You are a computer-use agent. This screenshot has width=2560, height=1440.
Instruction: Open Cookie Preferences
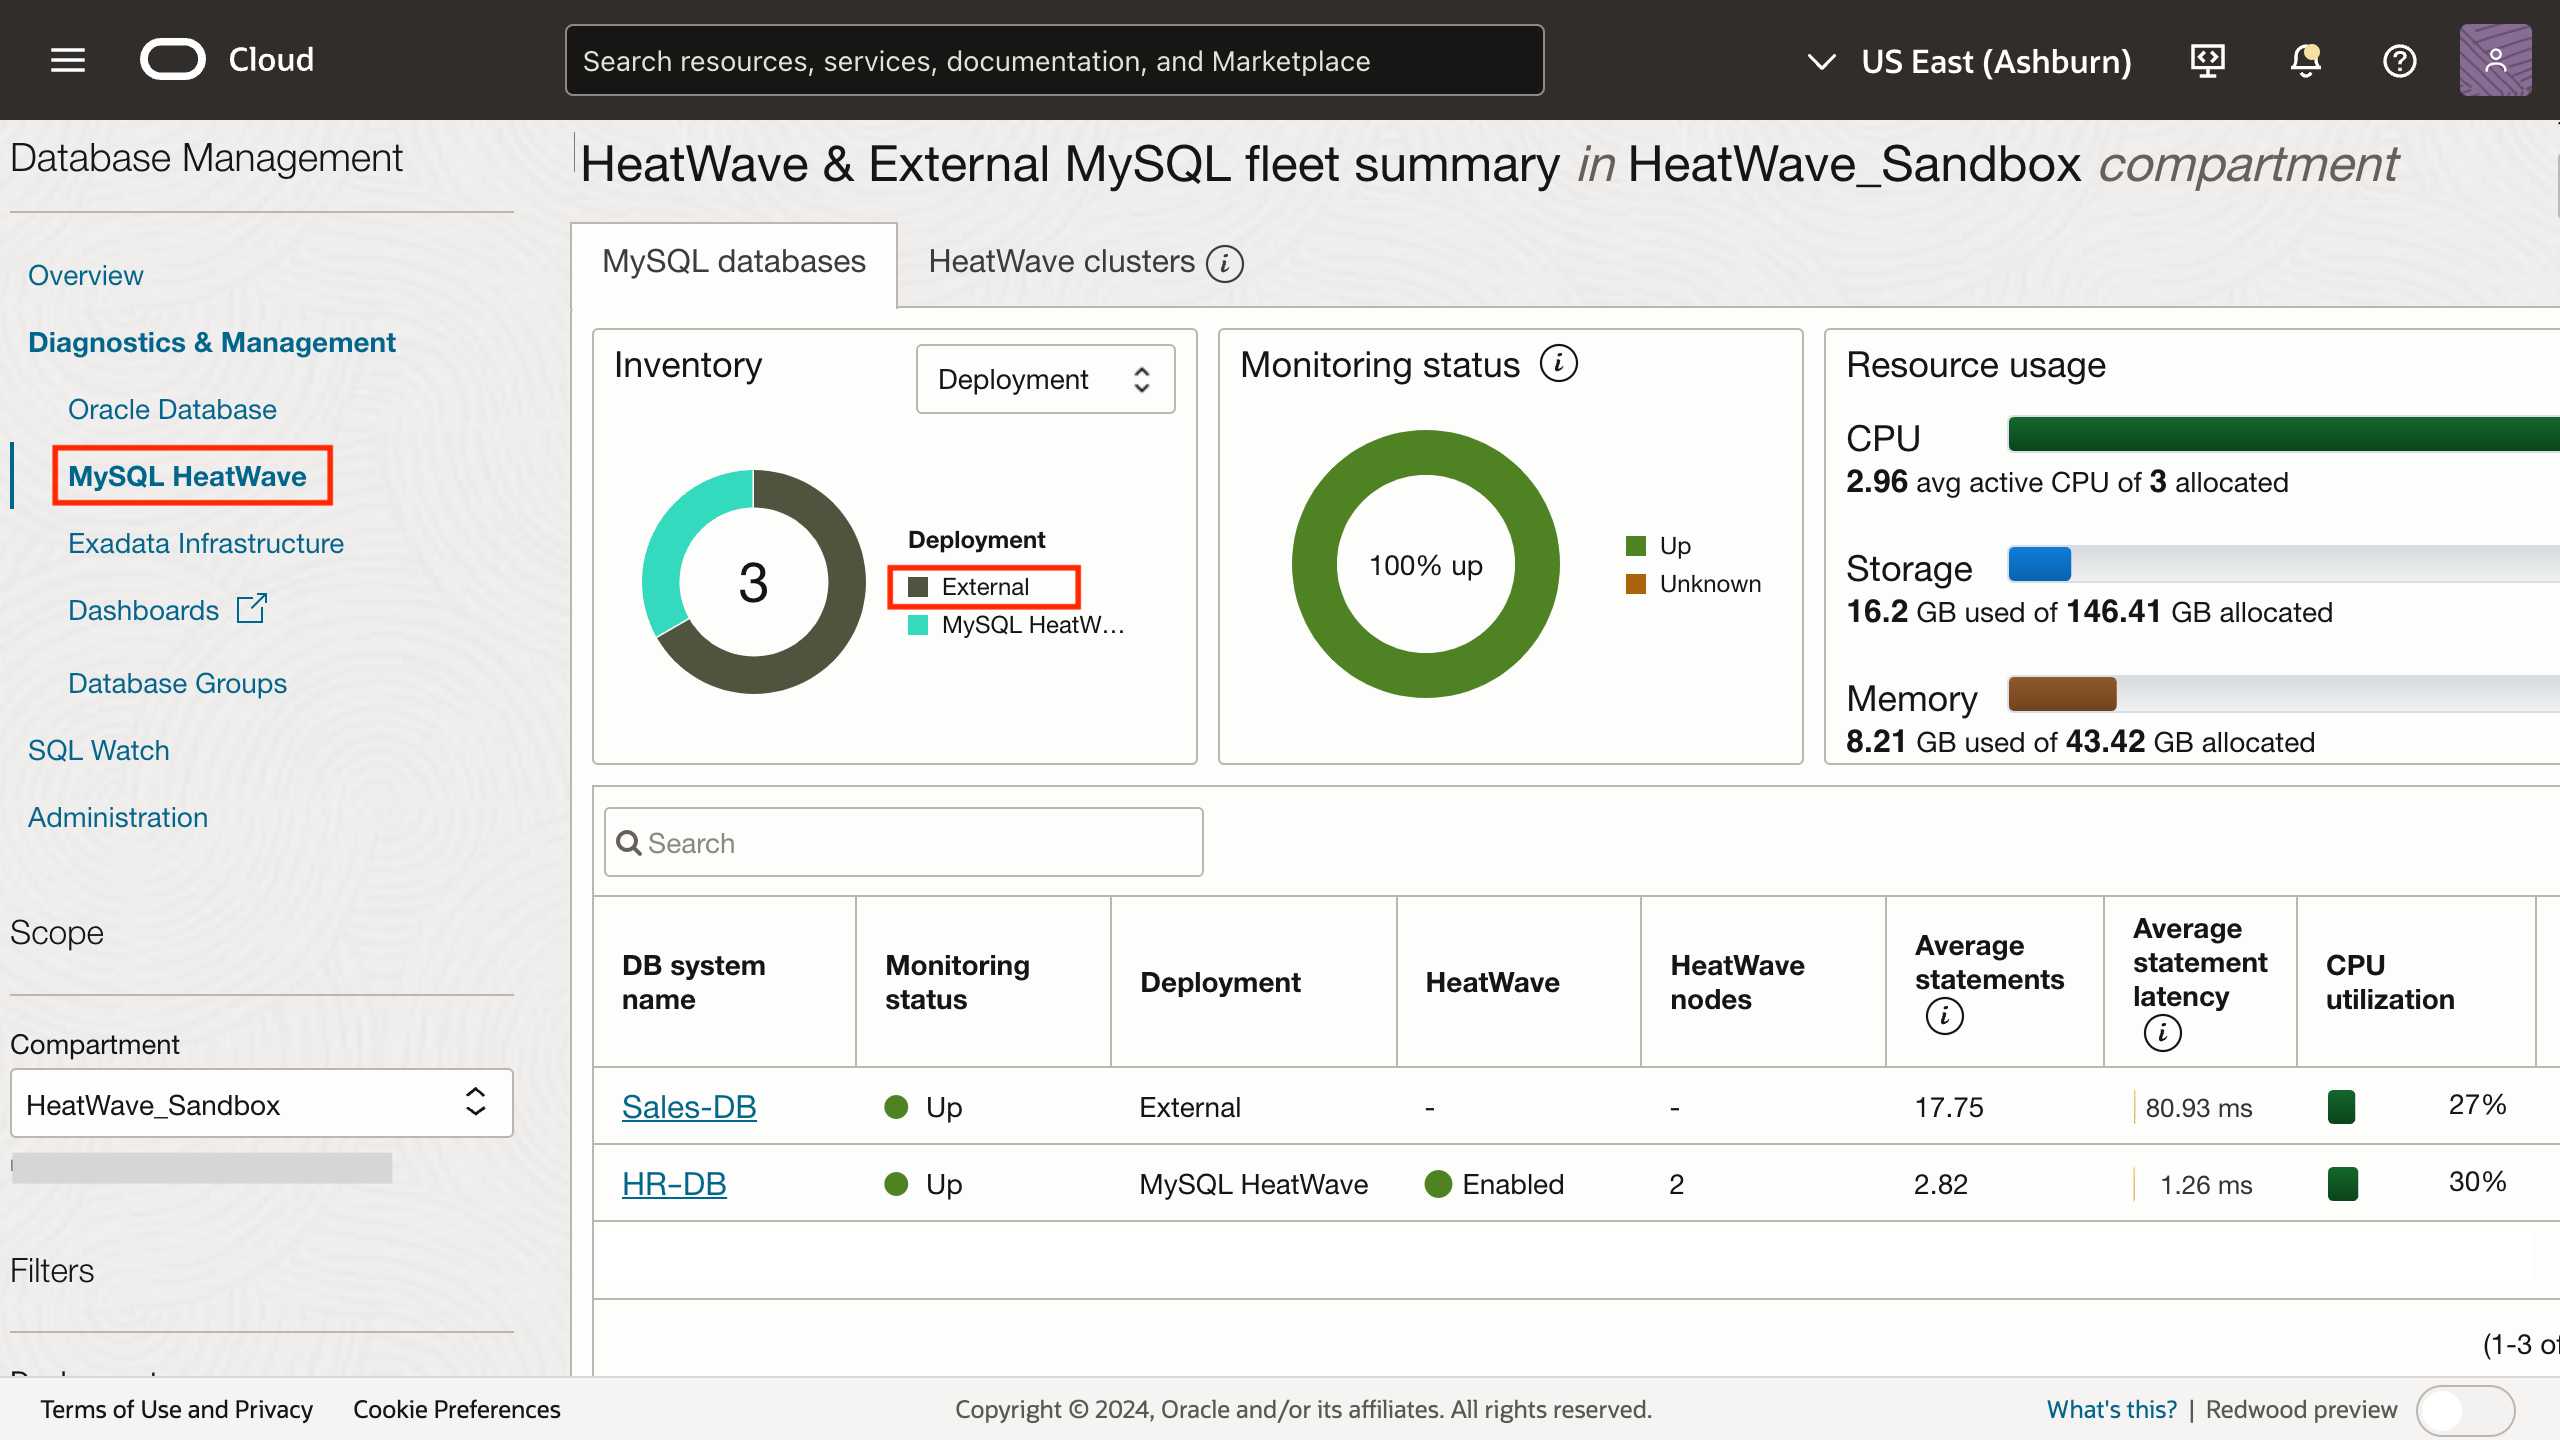tap(456, 1409)
